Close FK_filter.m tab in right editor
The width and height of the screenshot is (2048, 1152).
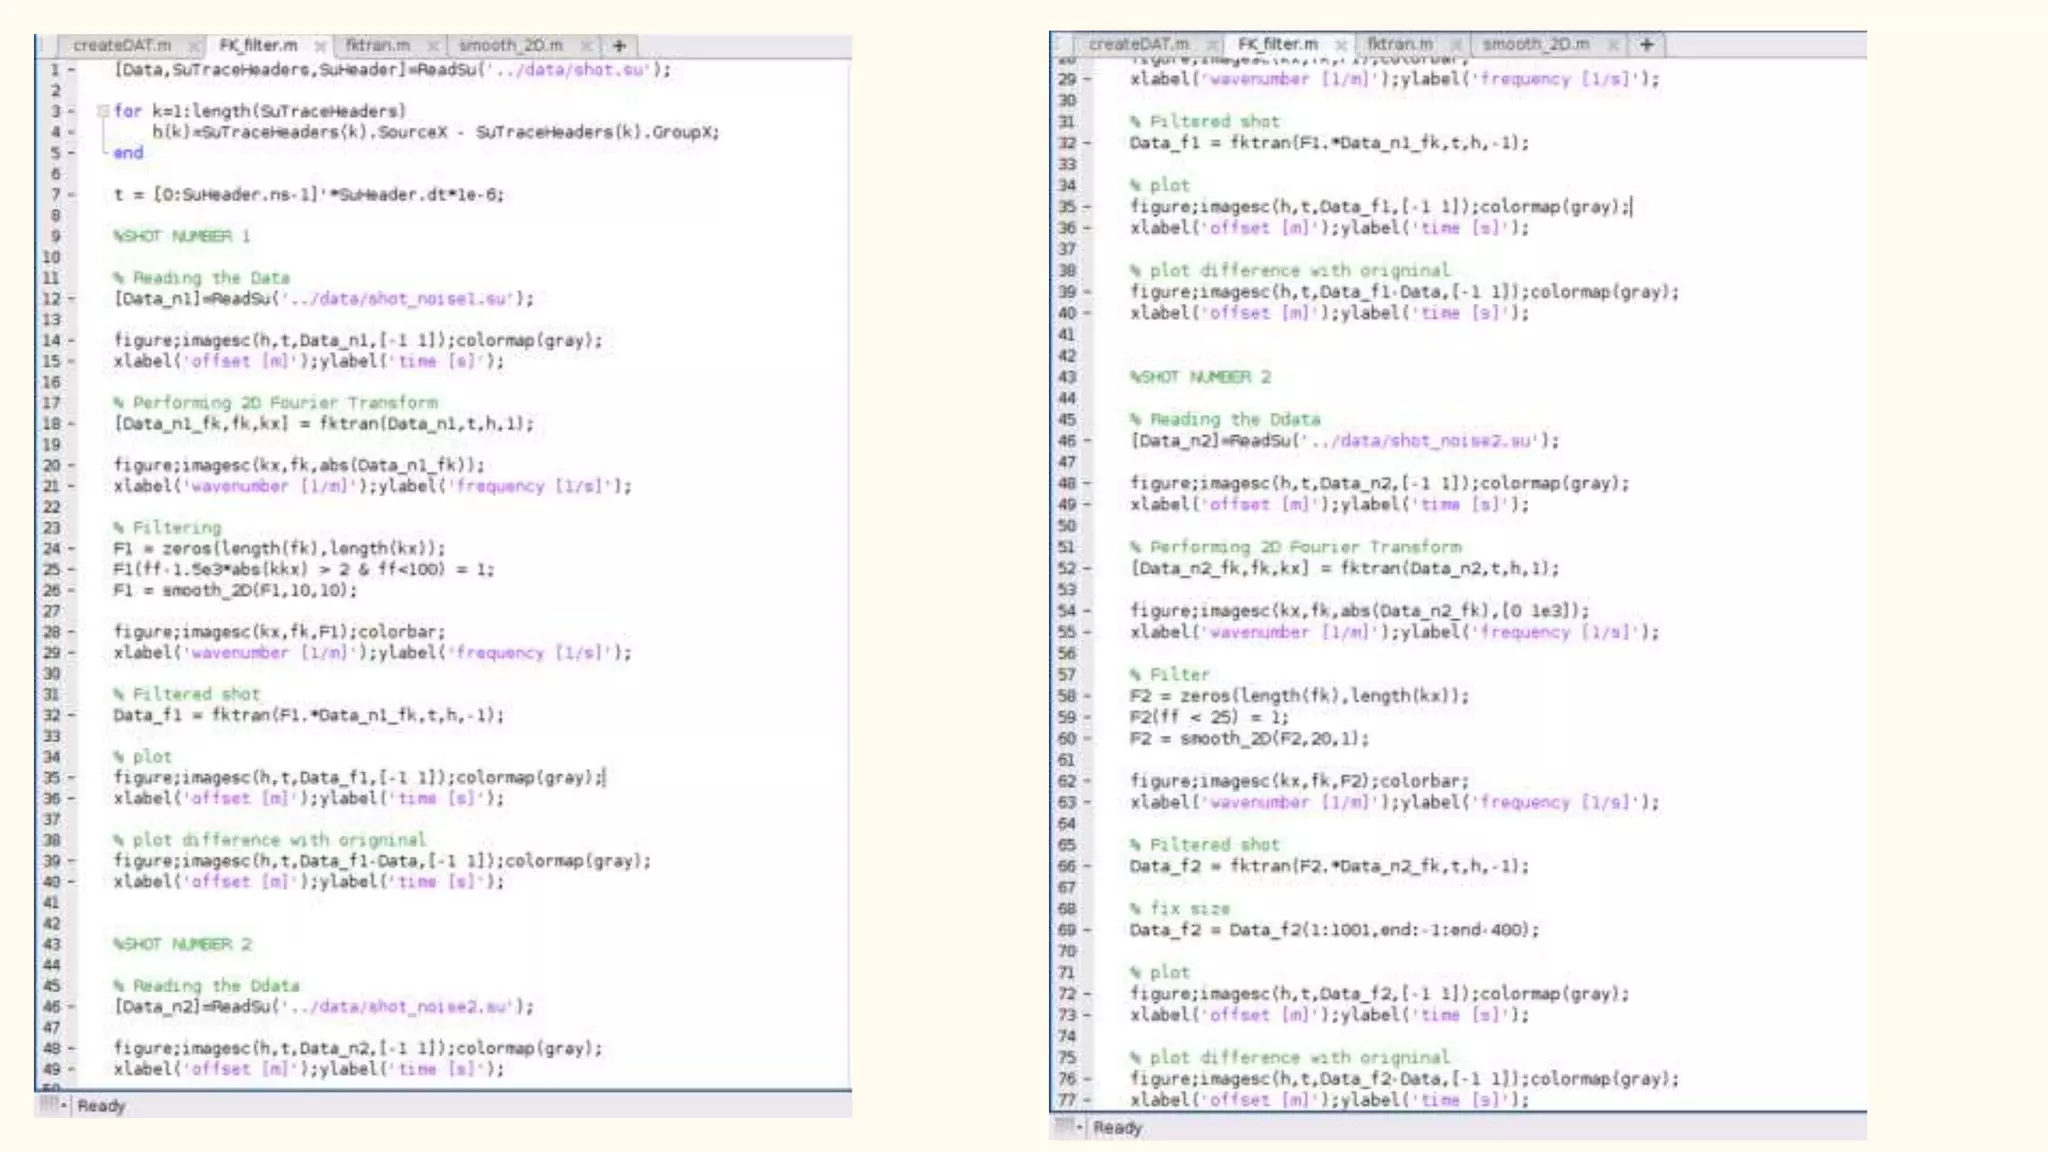click(x=1341, y=45)
